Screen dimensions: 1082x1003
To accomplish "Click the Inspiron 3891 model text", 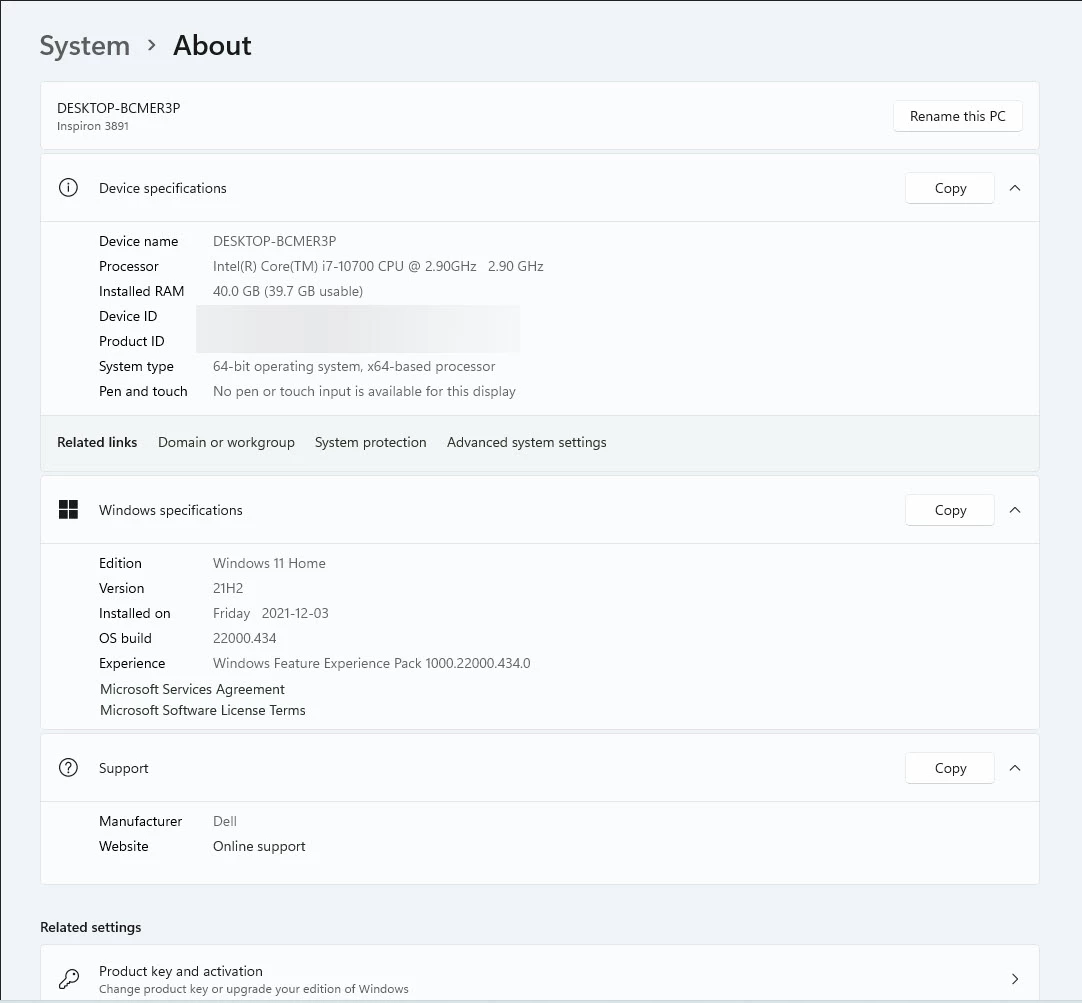I will coord(92,126).
